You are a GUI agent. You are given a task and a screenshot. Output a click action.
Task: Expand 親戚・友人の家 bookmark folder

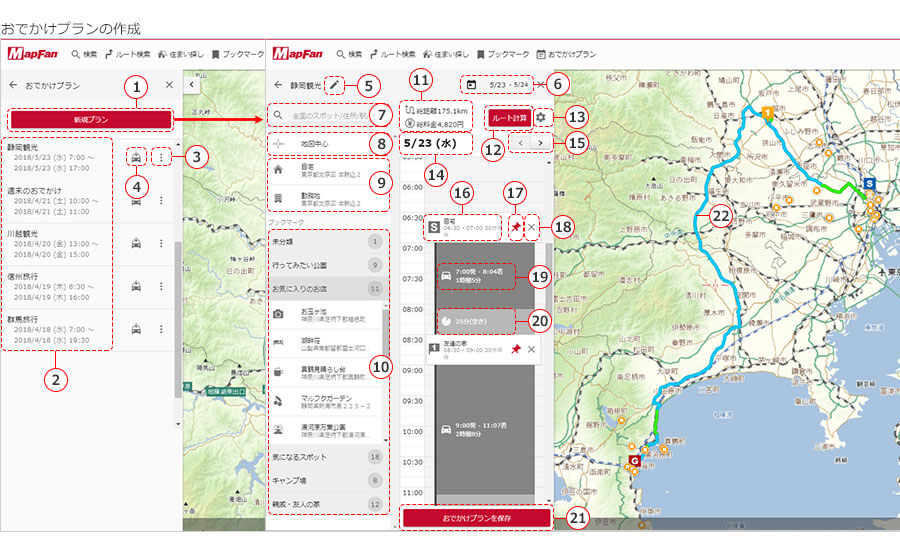[327, 504]
